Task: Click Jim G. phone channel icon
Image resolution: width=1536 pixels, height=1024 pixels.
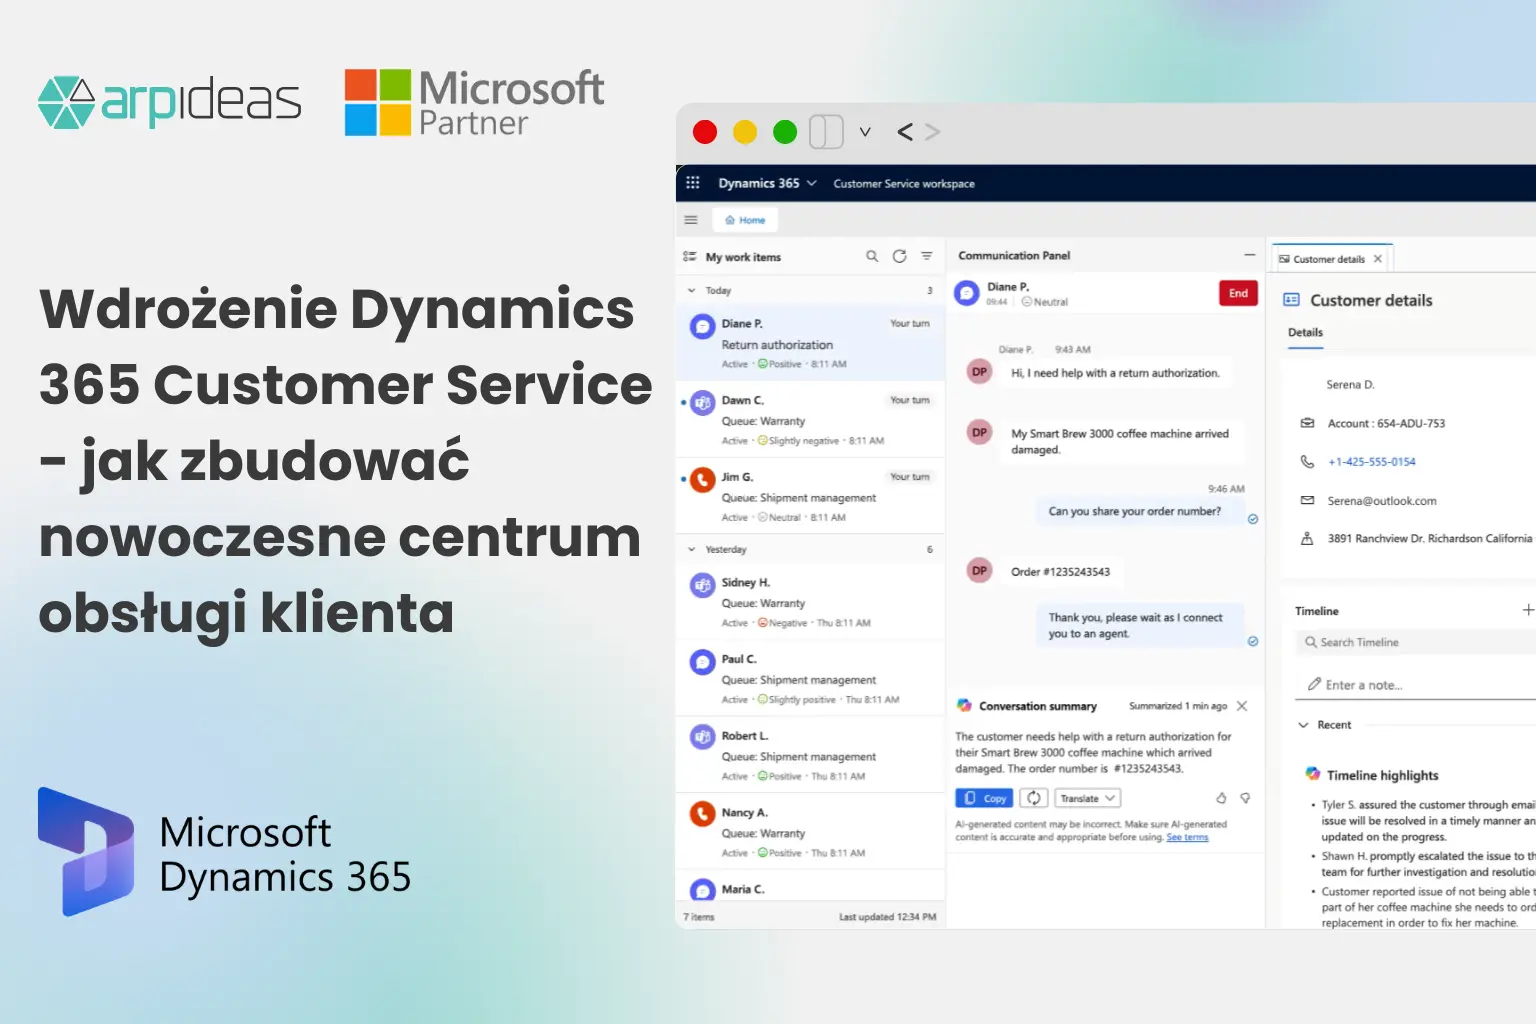Action: [x=703, y=480]
